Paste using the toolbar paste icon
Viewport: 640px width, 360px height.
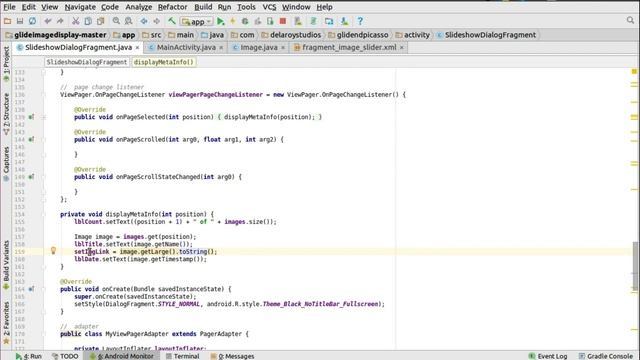click(100, 21)
